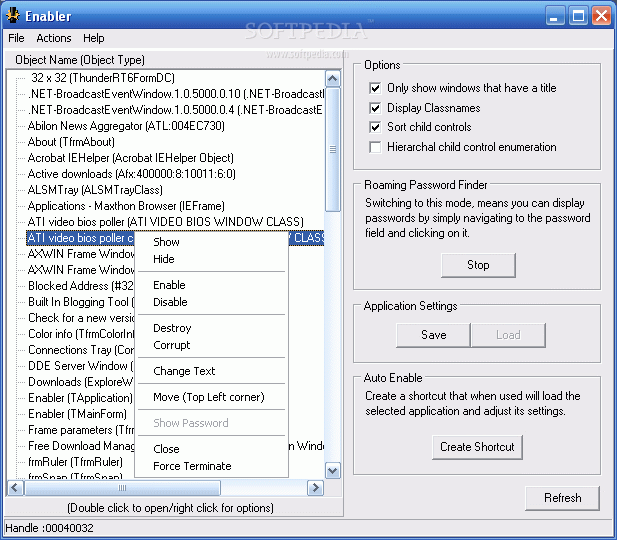Select unhighlighted ATI video bios poller entry
Image resolution: width=617 pixels, height=540 pixels.
(166, 222)
